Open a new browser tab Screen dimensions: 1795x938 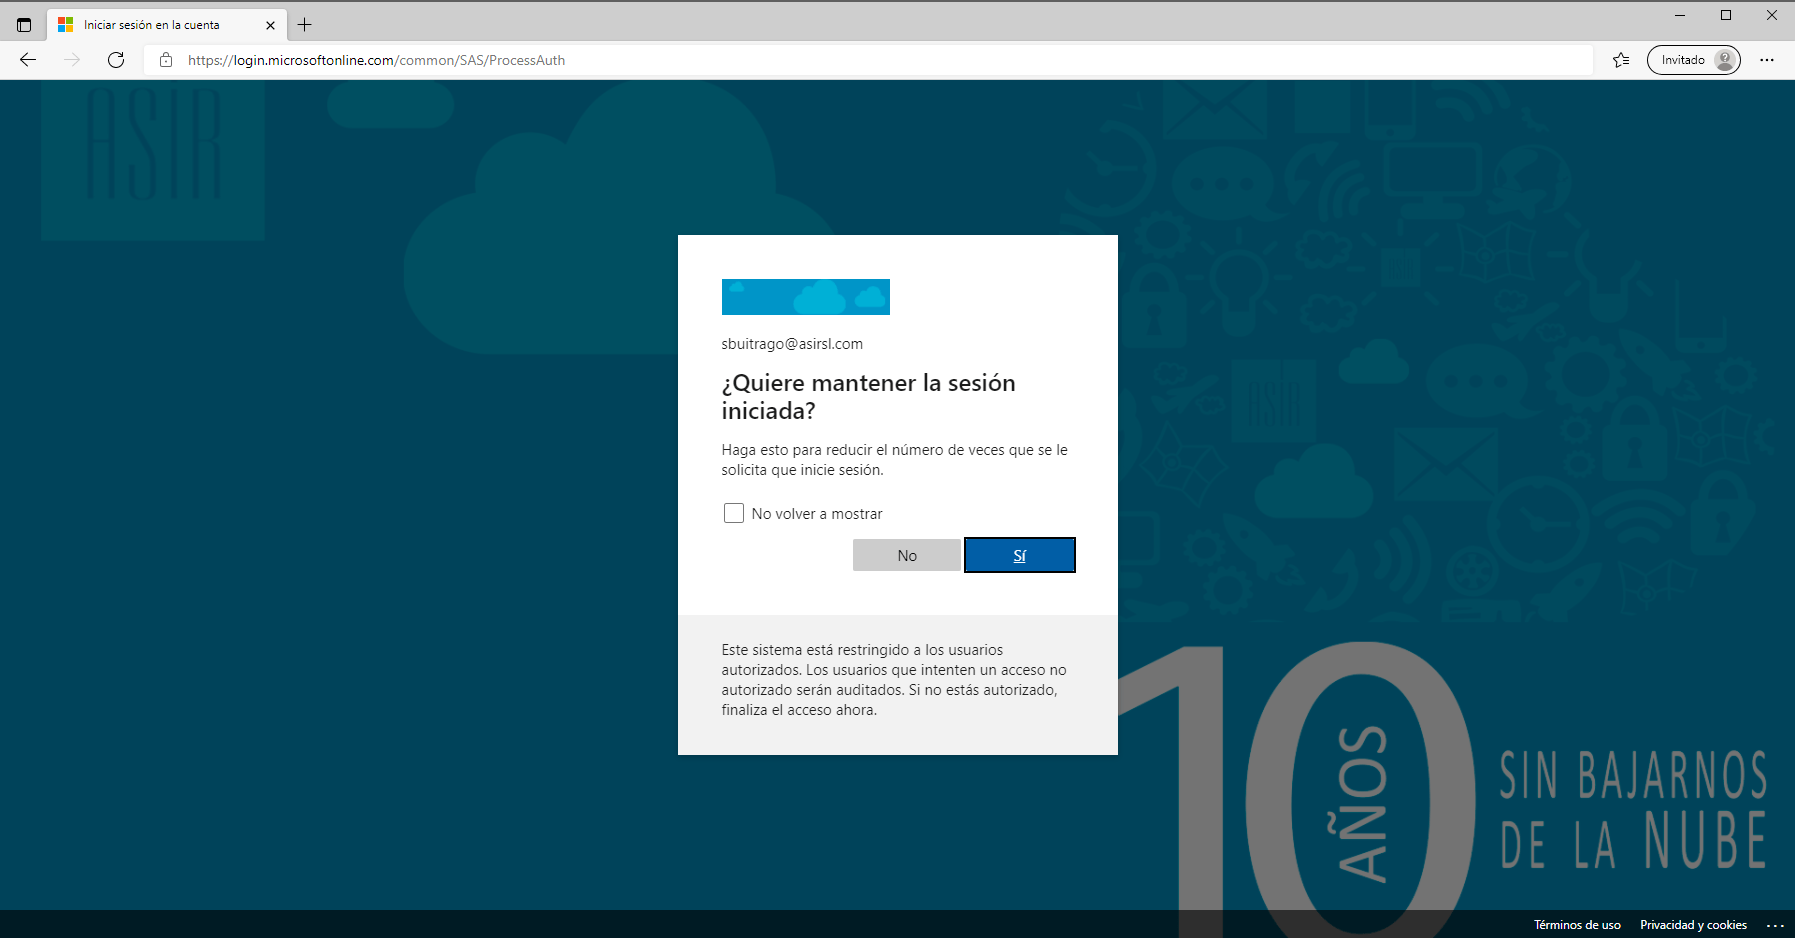coord(306,24)
